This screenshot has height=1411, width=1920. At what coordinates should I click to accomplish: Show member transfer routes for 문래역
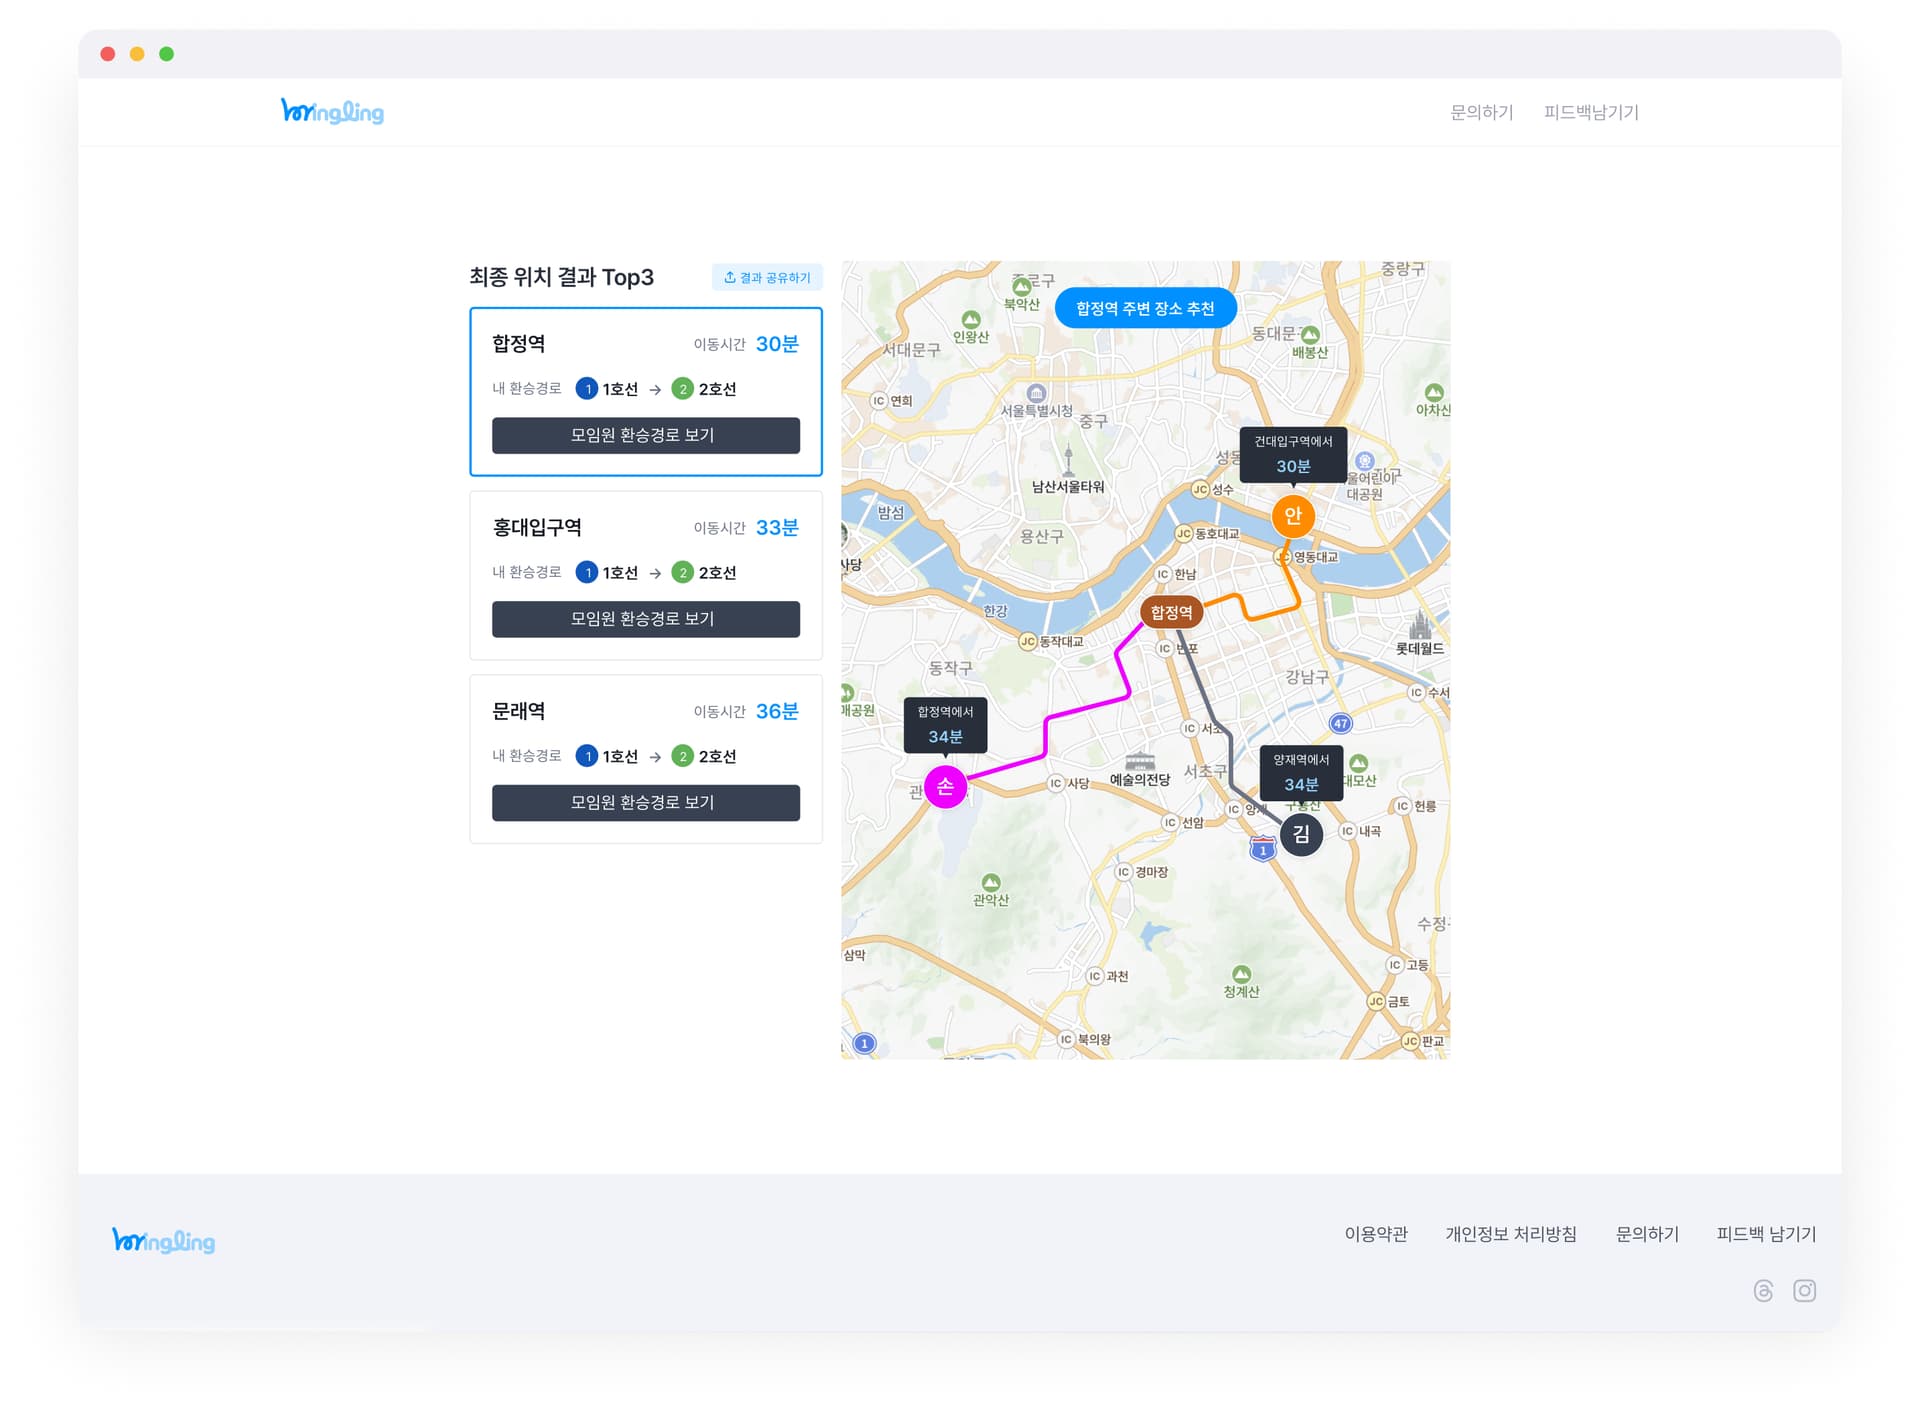click(645, 803)
